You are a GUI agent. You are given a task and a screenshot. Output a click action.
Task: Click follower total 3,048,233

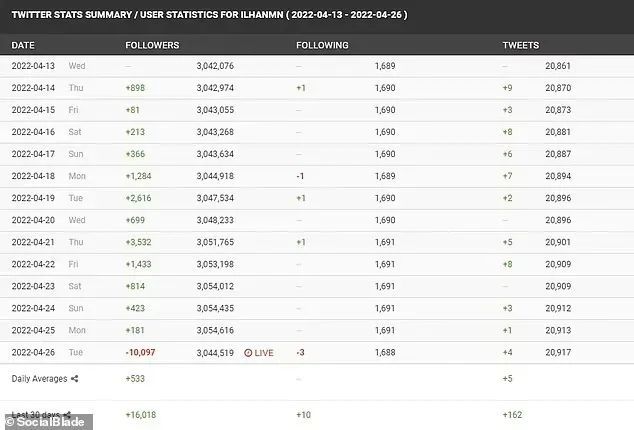coord(215,220)
